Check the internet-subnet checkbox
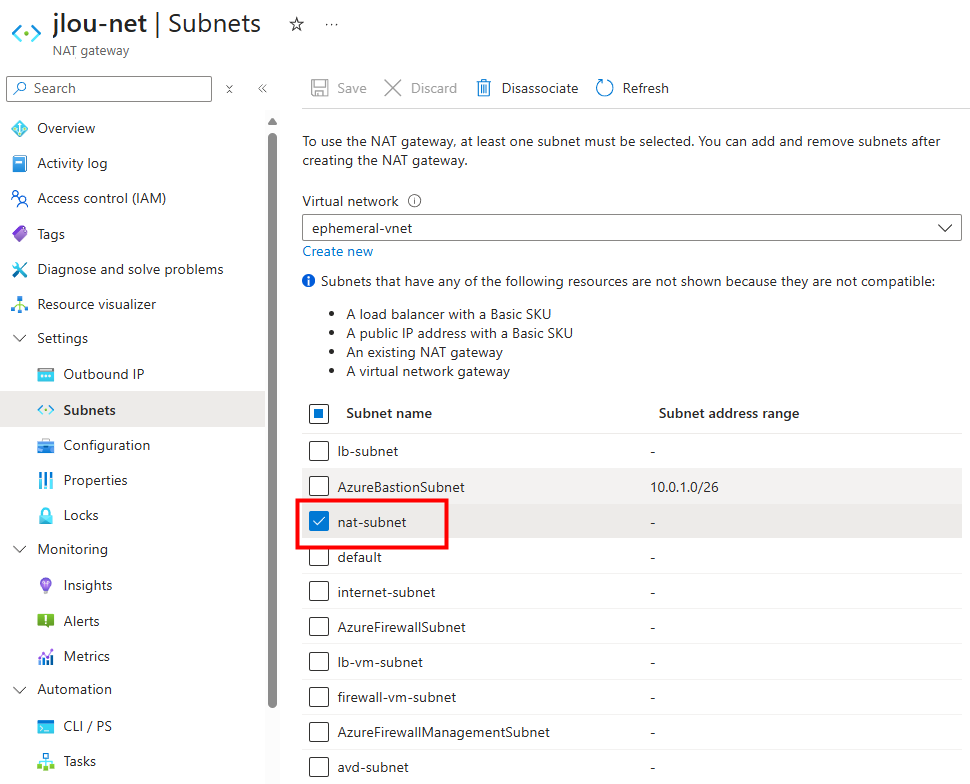The height and width of the screenshot is (784, 970). pyautogui.click(x=319, y=592)
